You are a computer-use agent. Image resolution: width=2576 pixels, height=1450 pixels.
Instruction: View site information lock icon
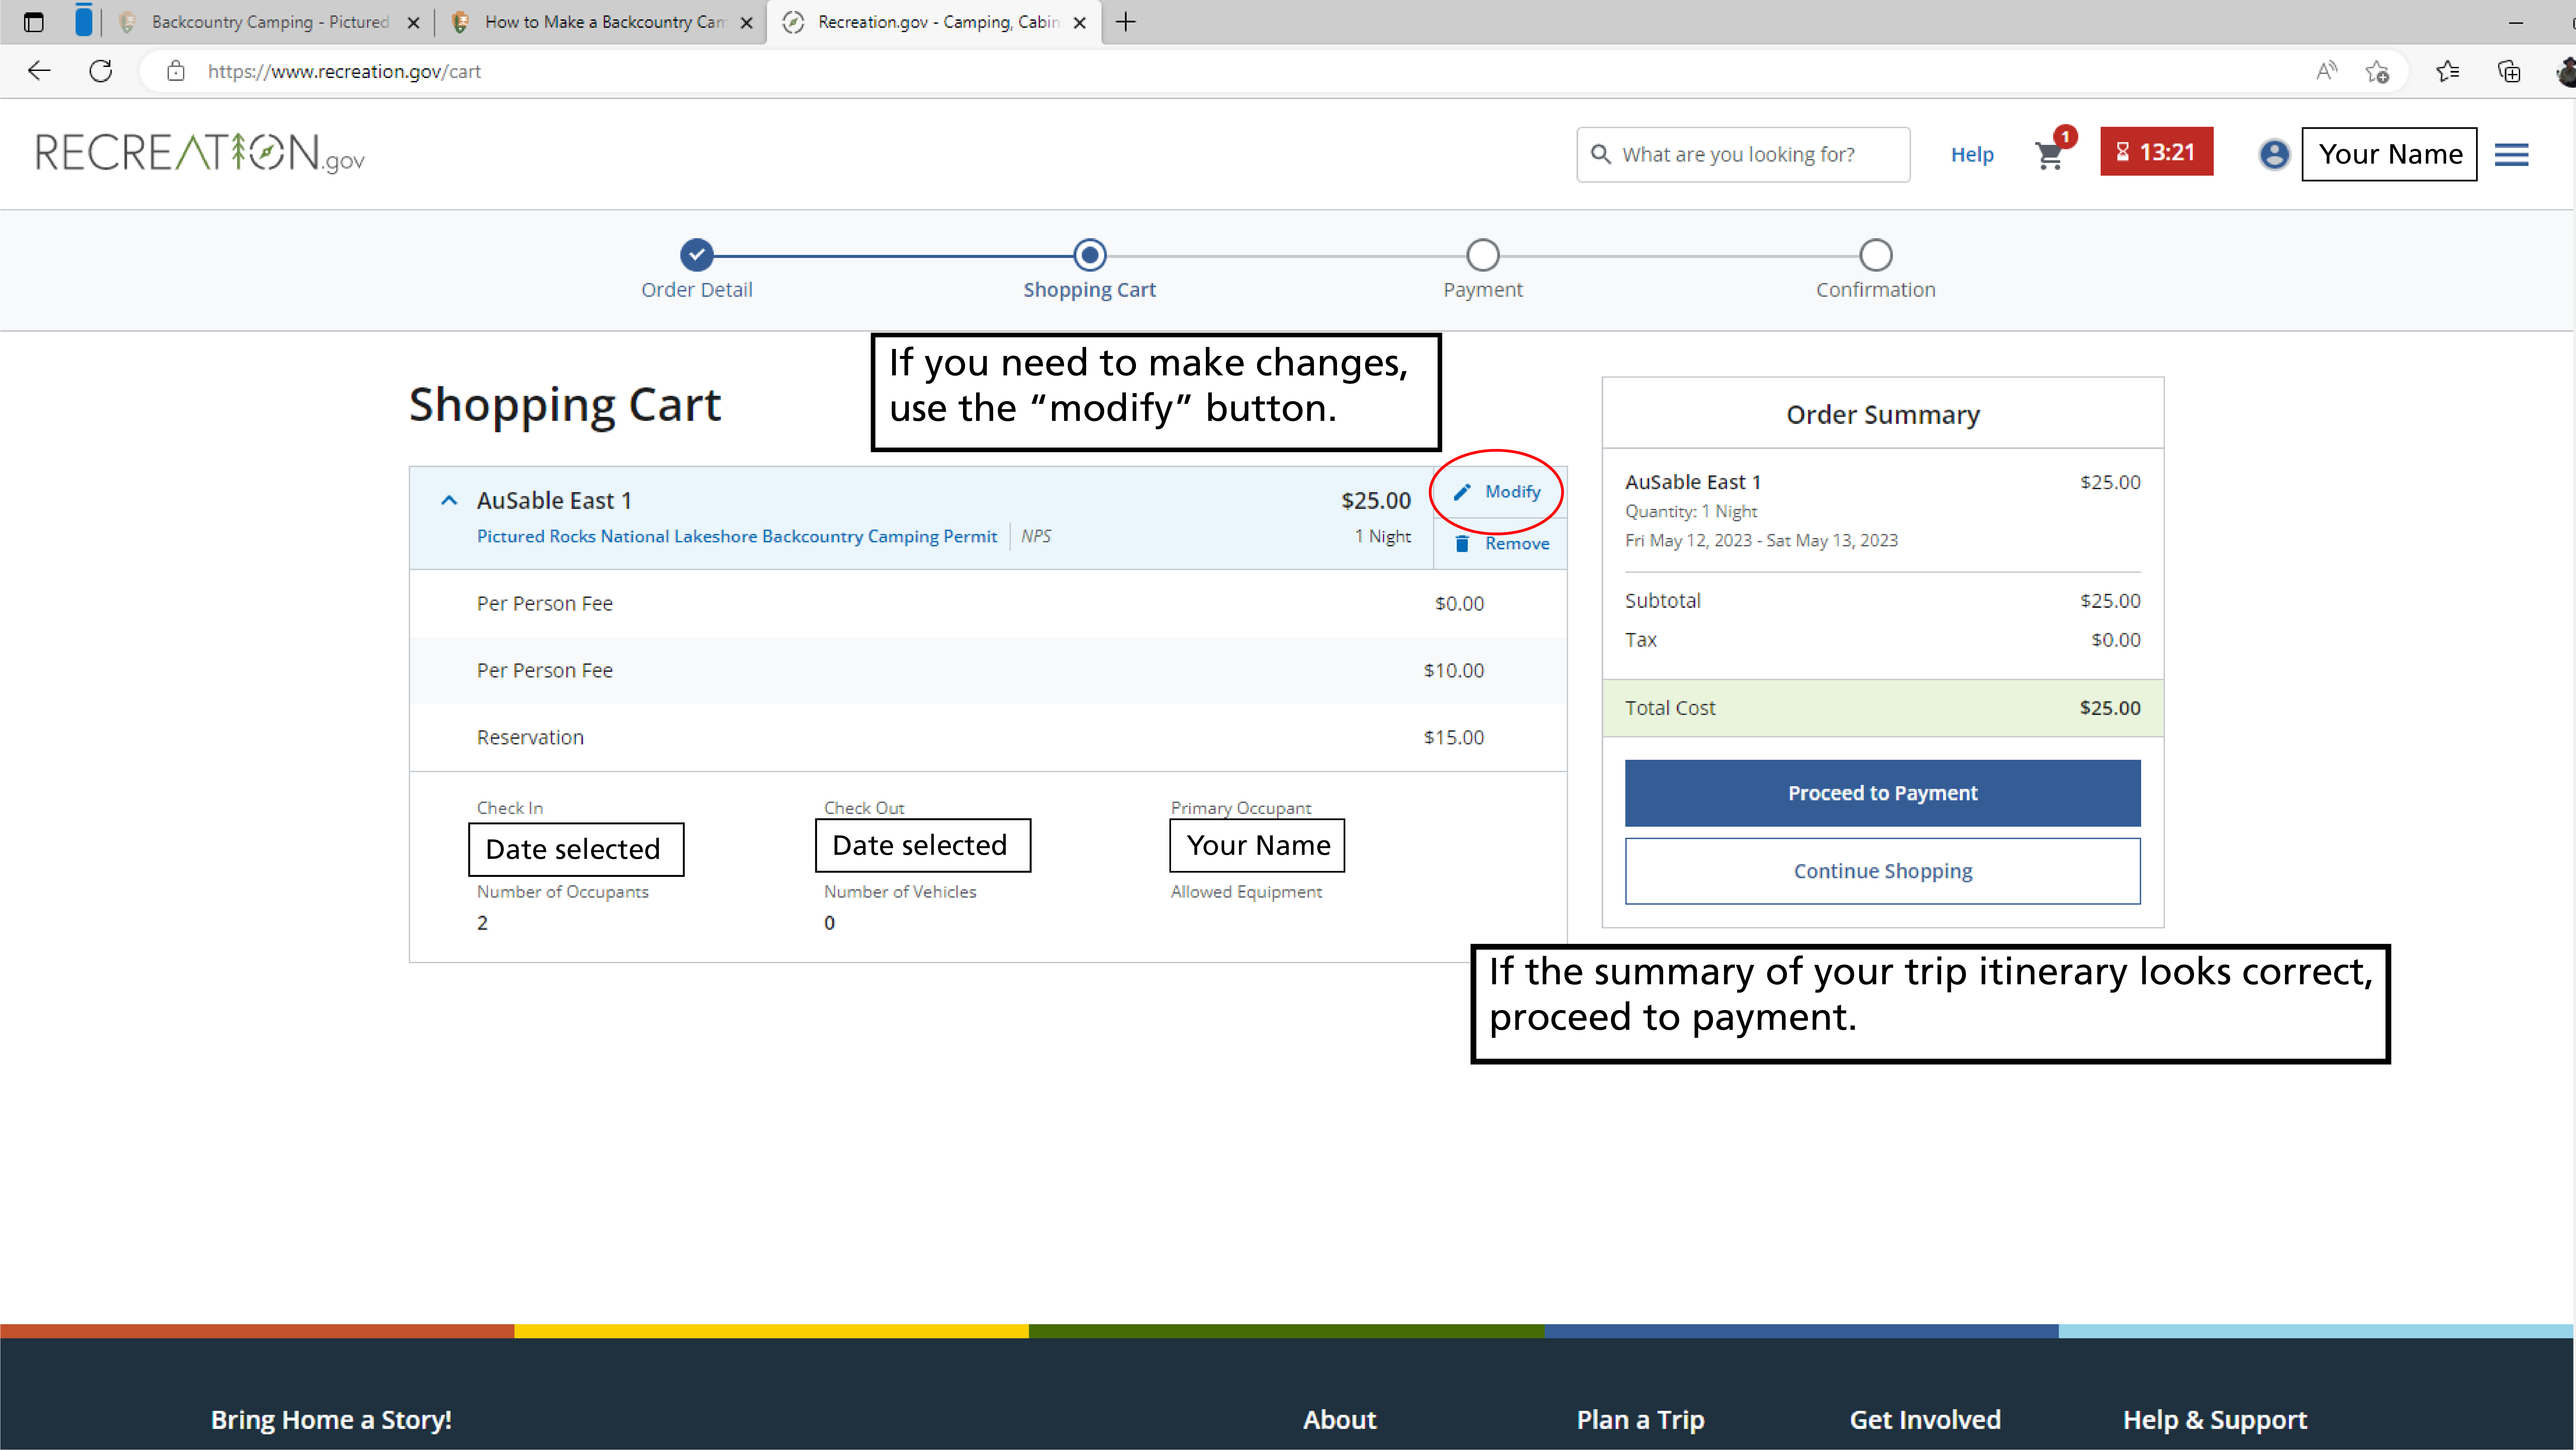click(x=176, y=71)
